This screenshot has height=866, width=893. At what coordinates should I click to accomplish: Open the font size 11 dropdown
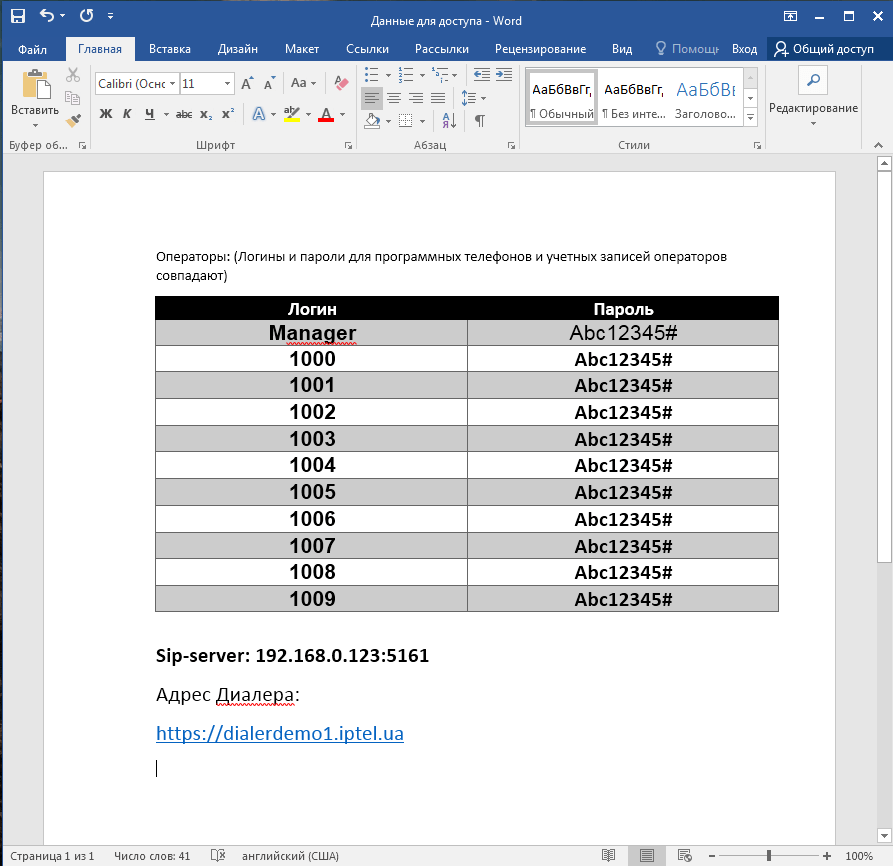(227, 84)
